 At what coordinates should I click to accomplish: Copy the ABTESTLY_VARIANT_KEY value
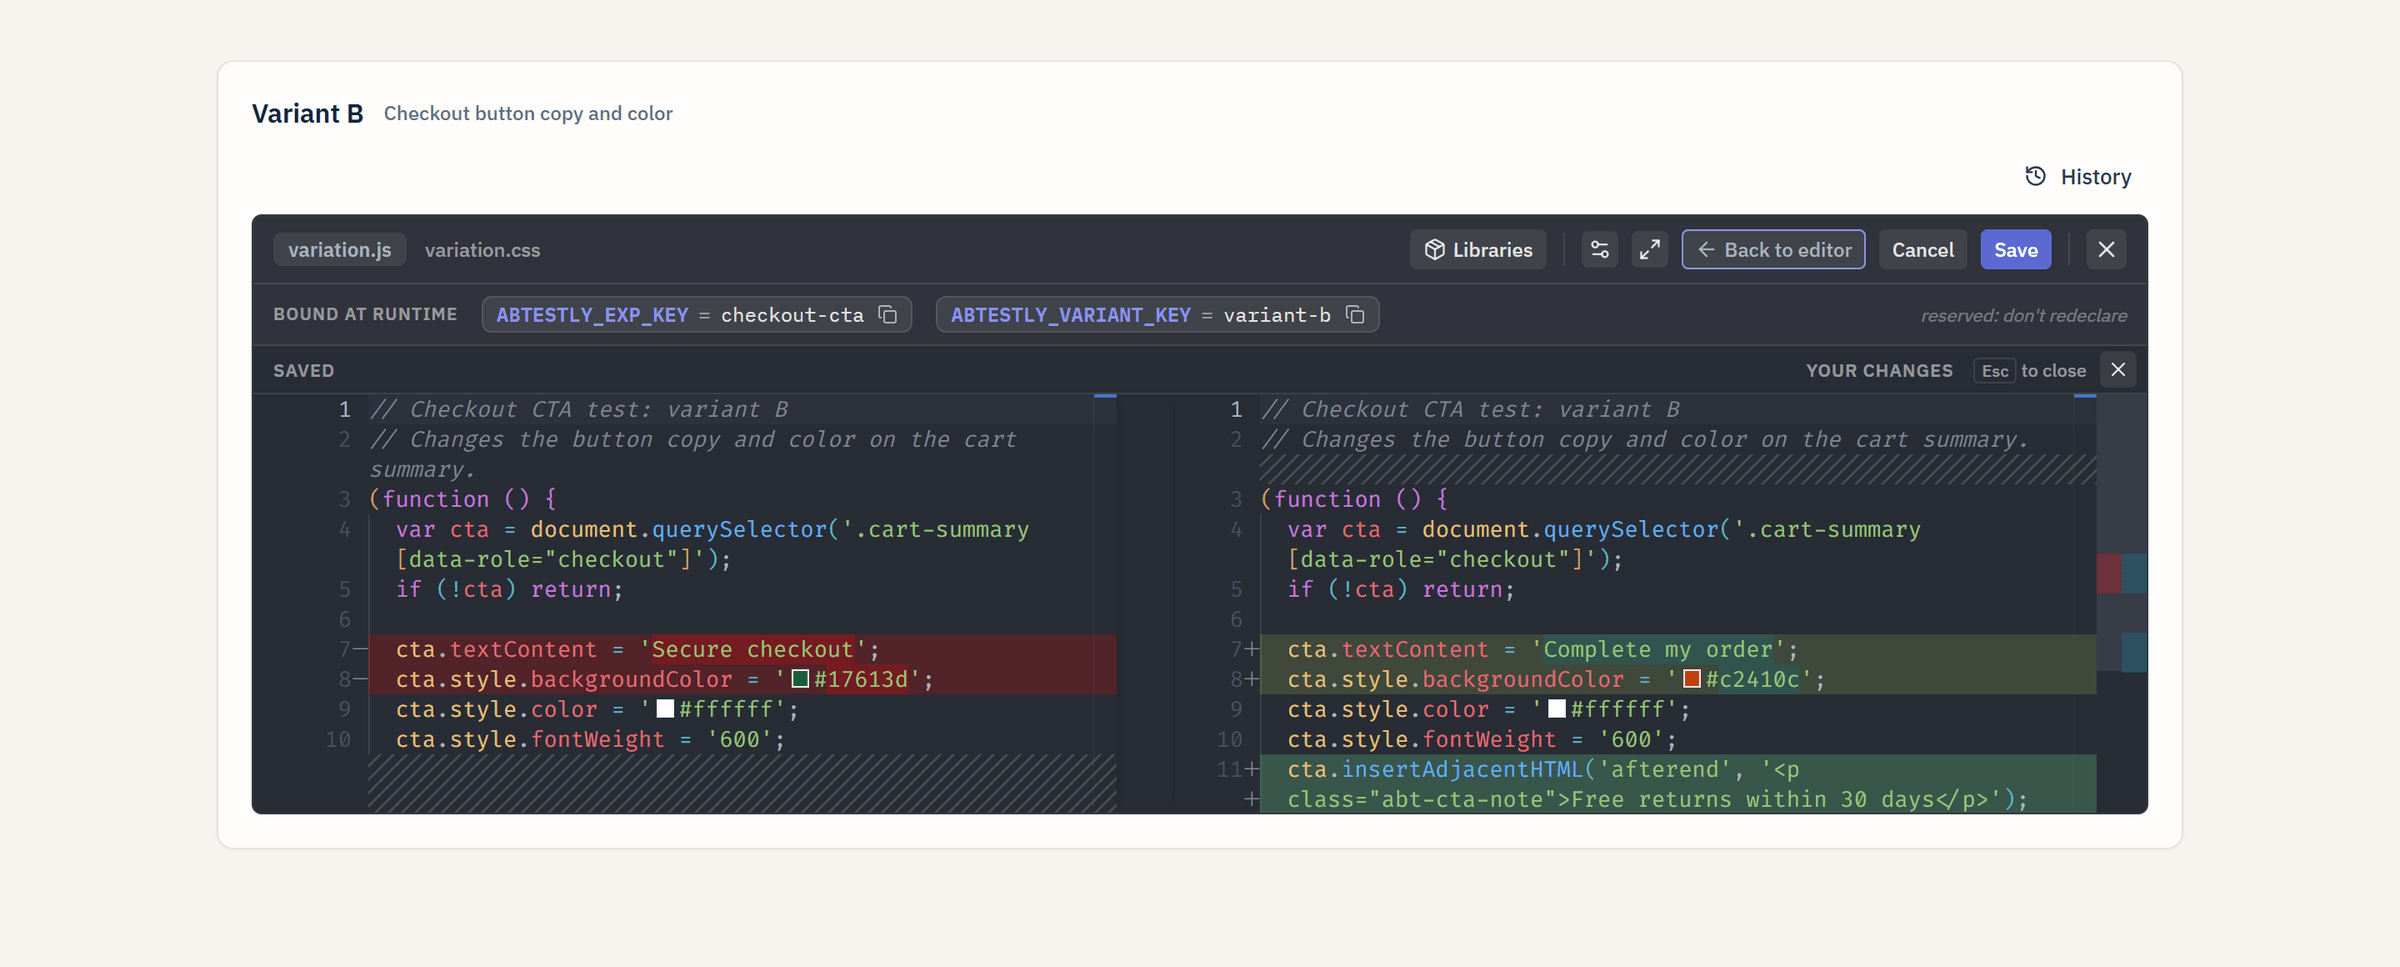tap(1355, 315)
